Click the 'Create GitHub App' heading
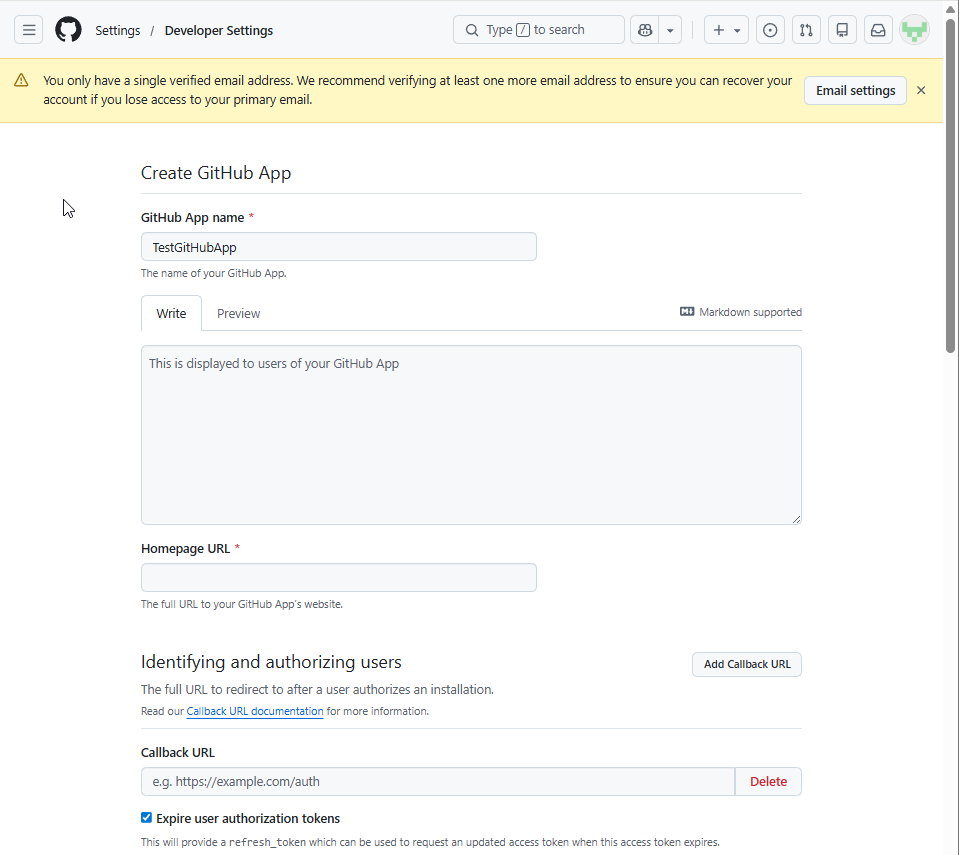The width and height of the screenshot is (959, 855). (x=216, y=173)
